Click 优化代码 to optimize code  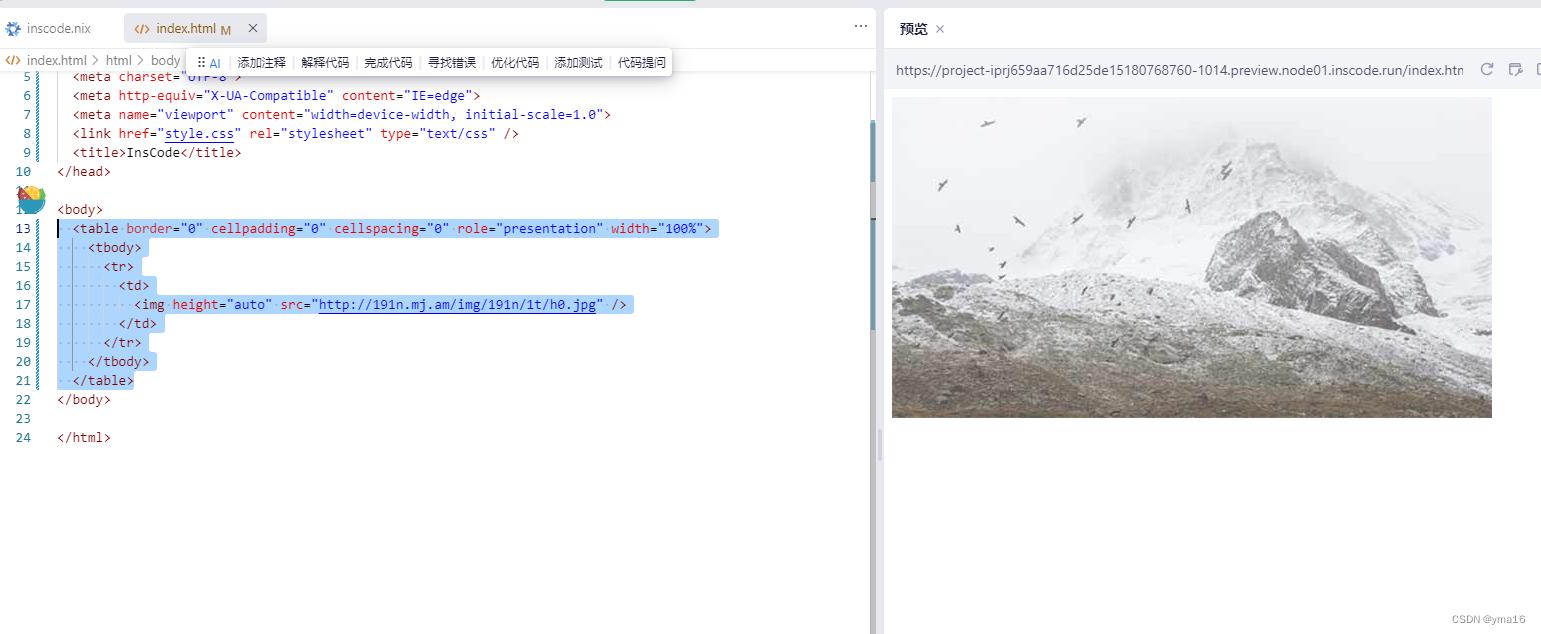tap(515, 62)
